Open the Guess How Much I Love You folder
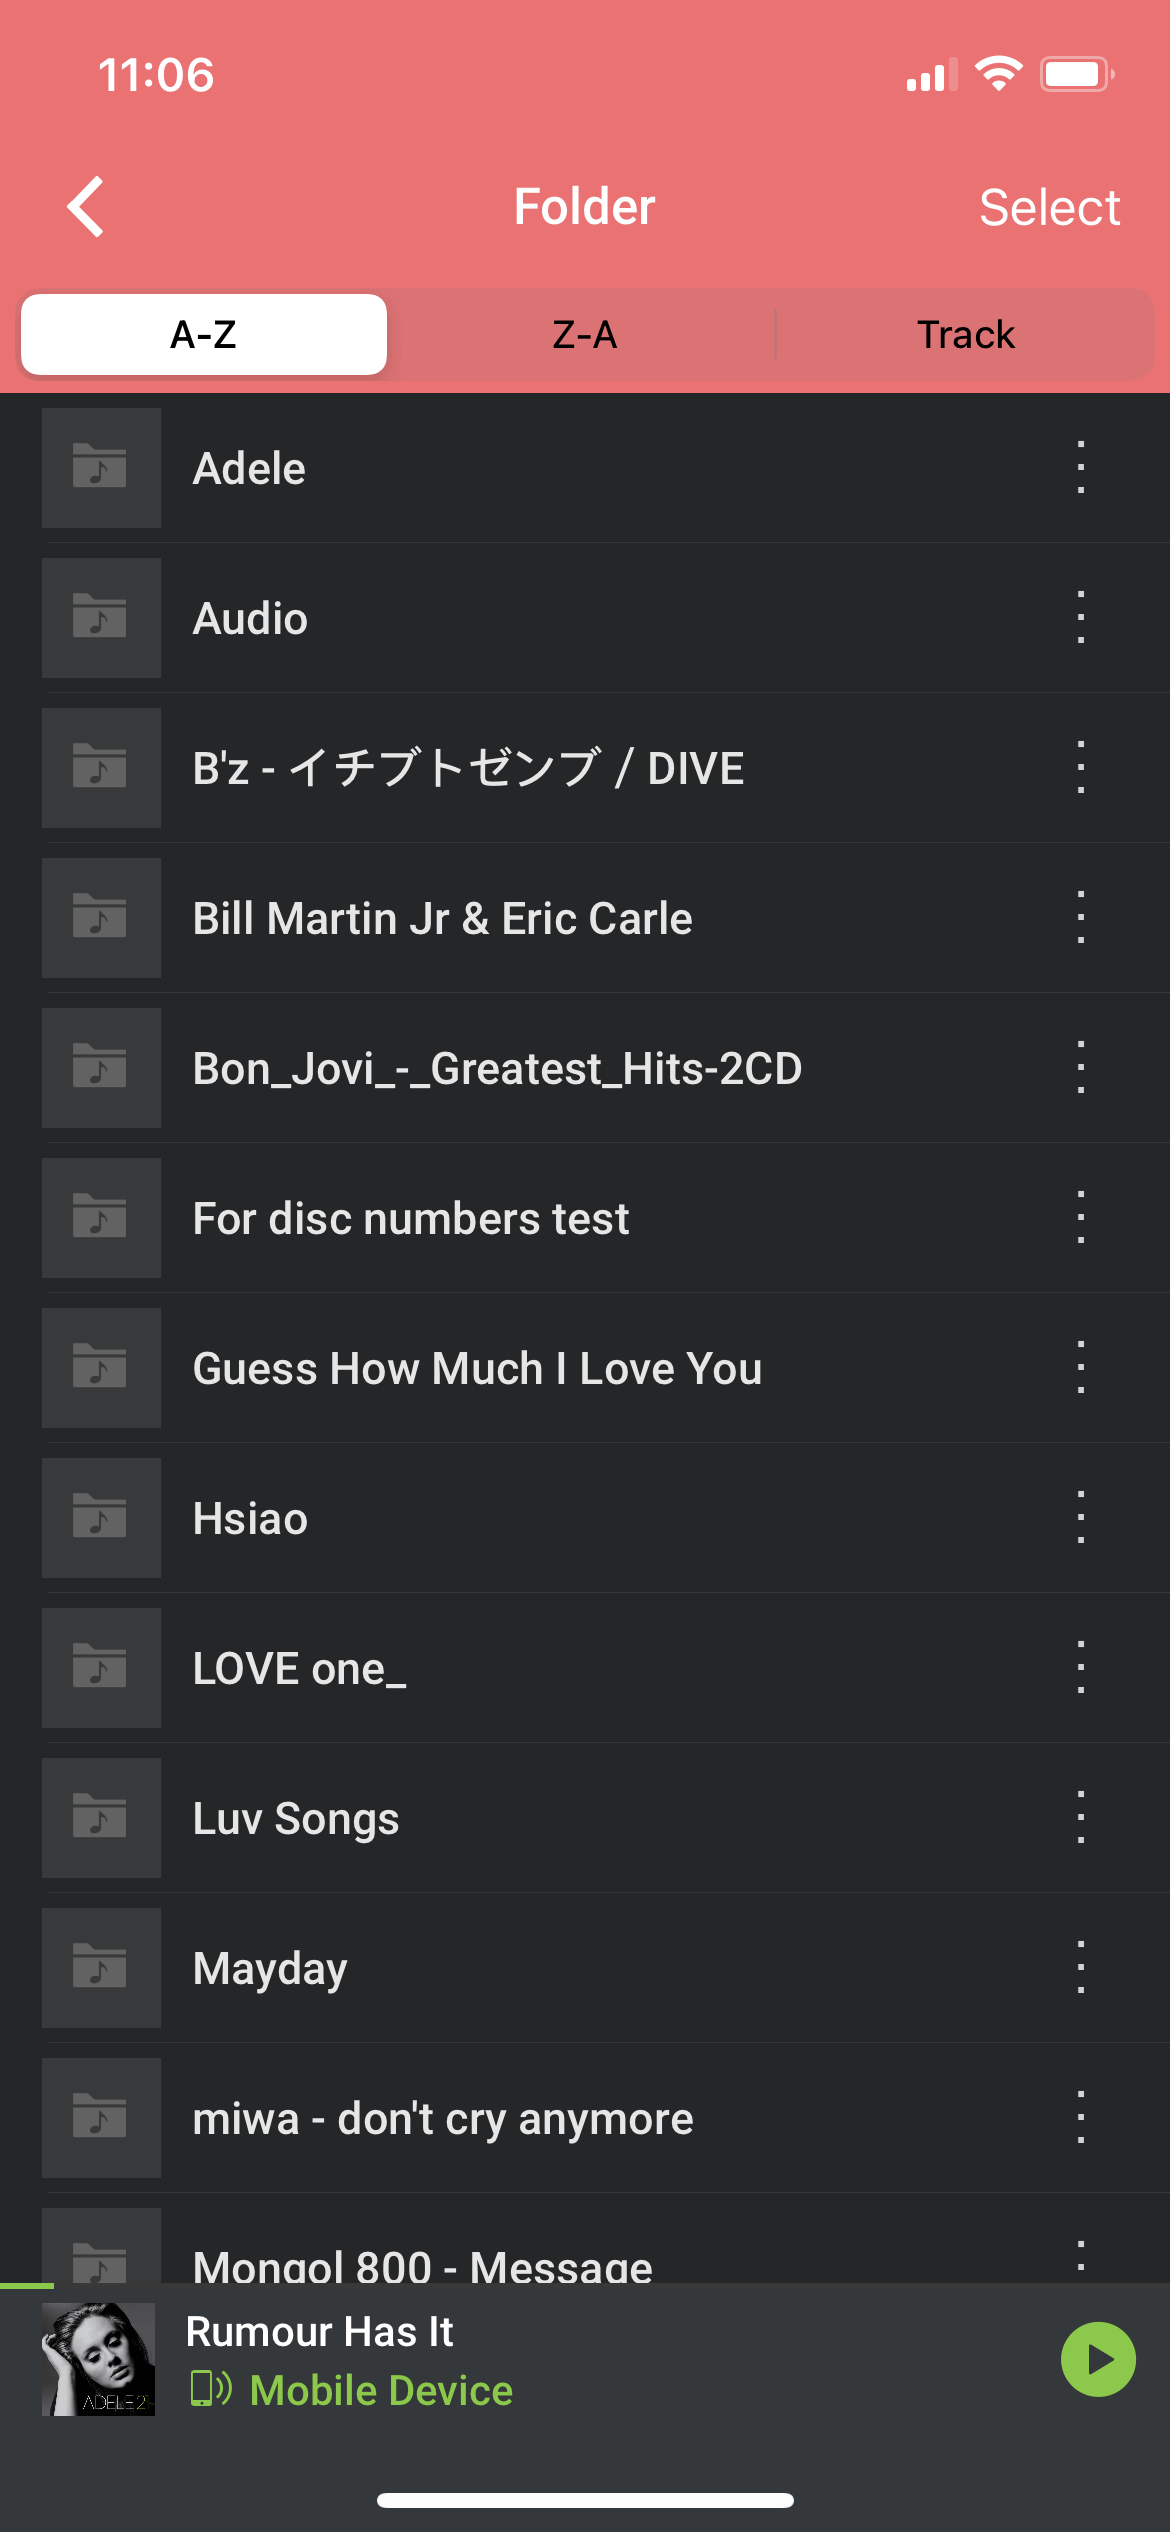1170x2532 pixels. tap(477, 1368)
